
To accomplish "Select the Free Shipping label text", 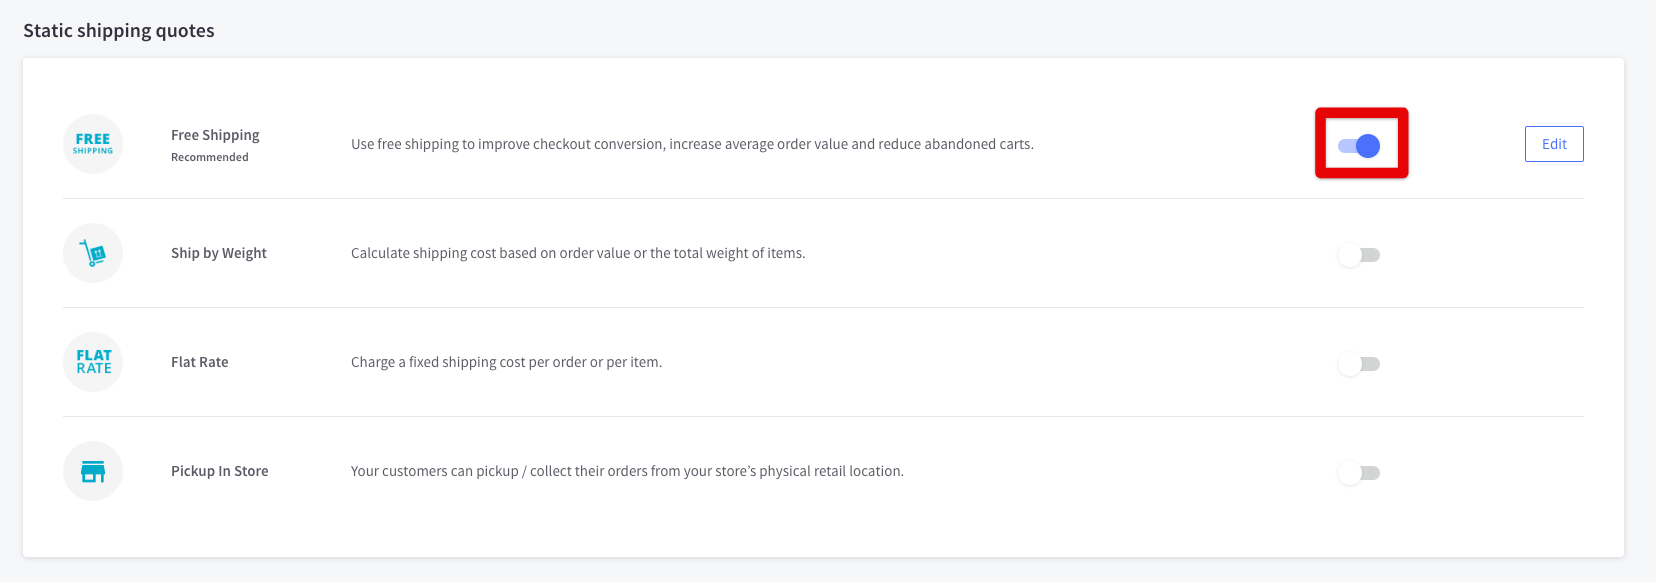I will [215, 135].
